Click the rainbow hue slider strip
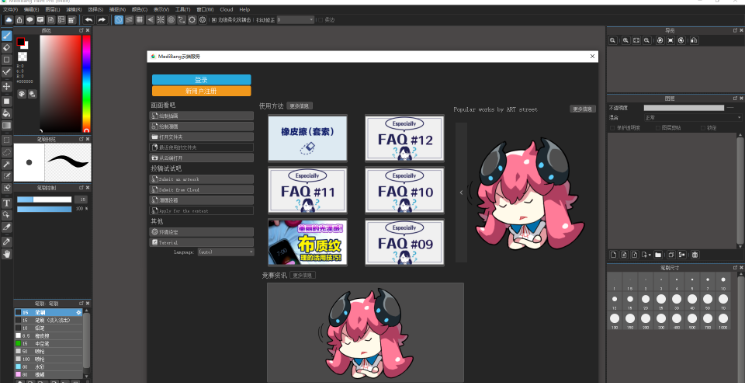747x383 pixels. pyautogui.click(x=86, y=83)
